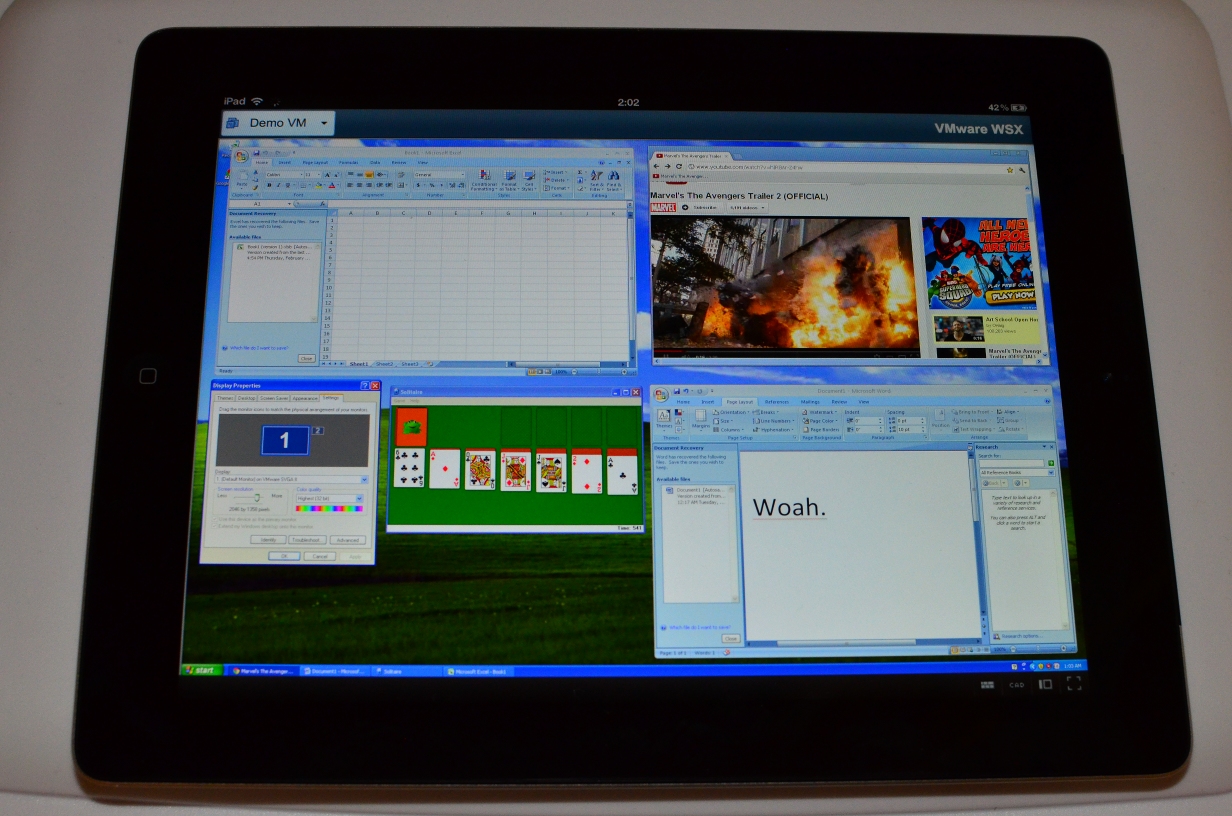
Task: Click the Super Hero Squad ad banner
Action: click(981, 263)
